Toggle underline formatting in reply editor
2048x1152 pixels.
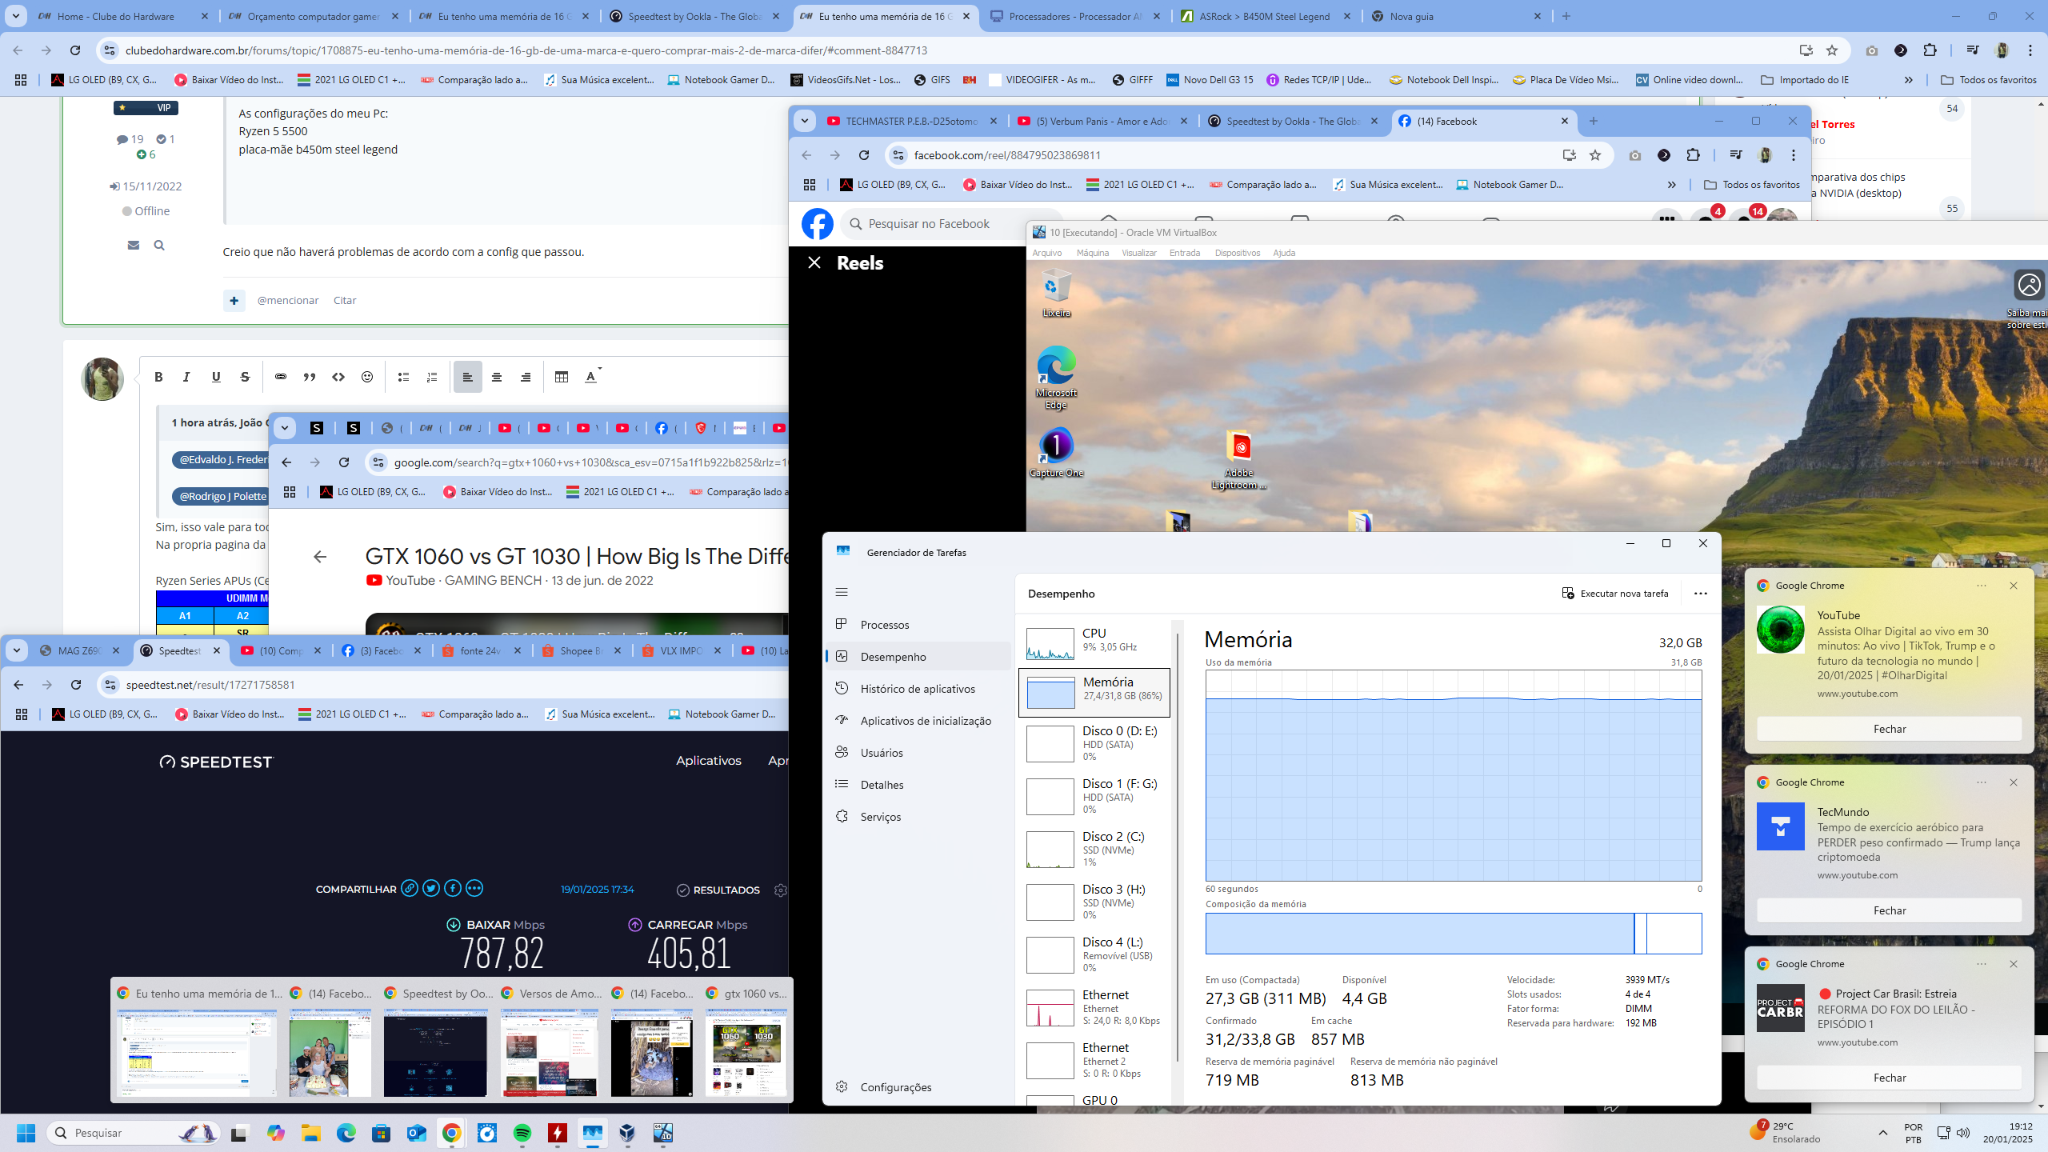(x=216, y=377)
